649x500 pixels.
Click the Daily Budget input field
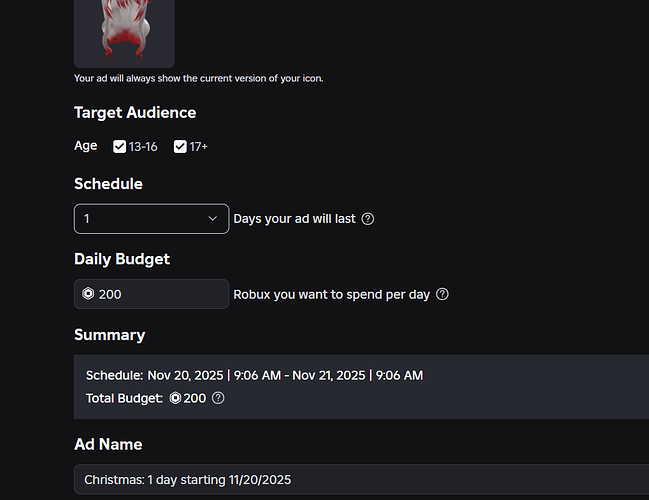151,294
